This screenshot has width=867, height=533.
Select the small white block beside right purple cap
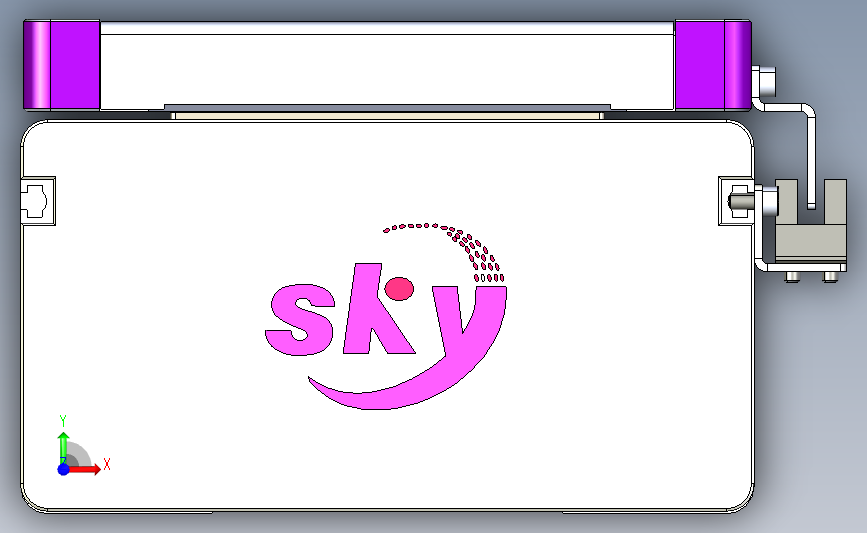coord(765,81)
